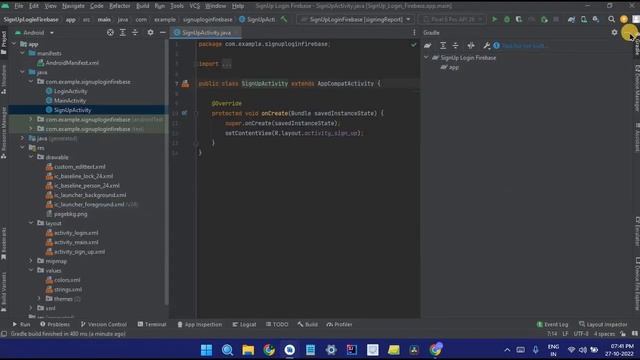The image size is (640, 360).
Task: Open the VCS menu
Action: (x=195, y=6)
